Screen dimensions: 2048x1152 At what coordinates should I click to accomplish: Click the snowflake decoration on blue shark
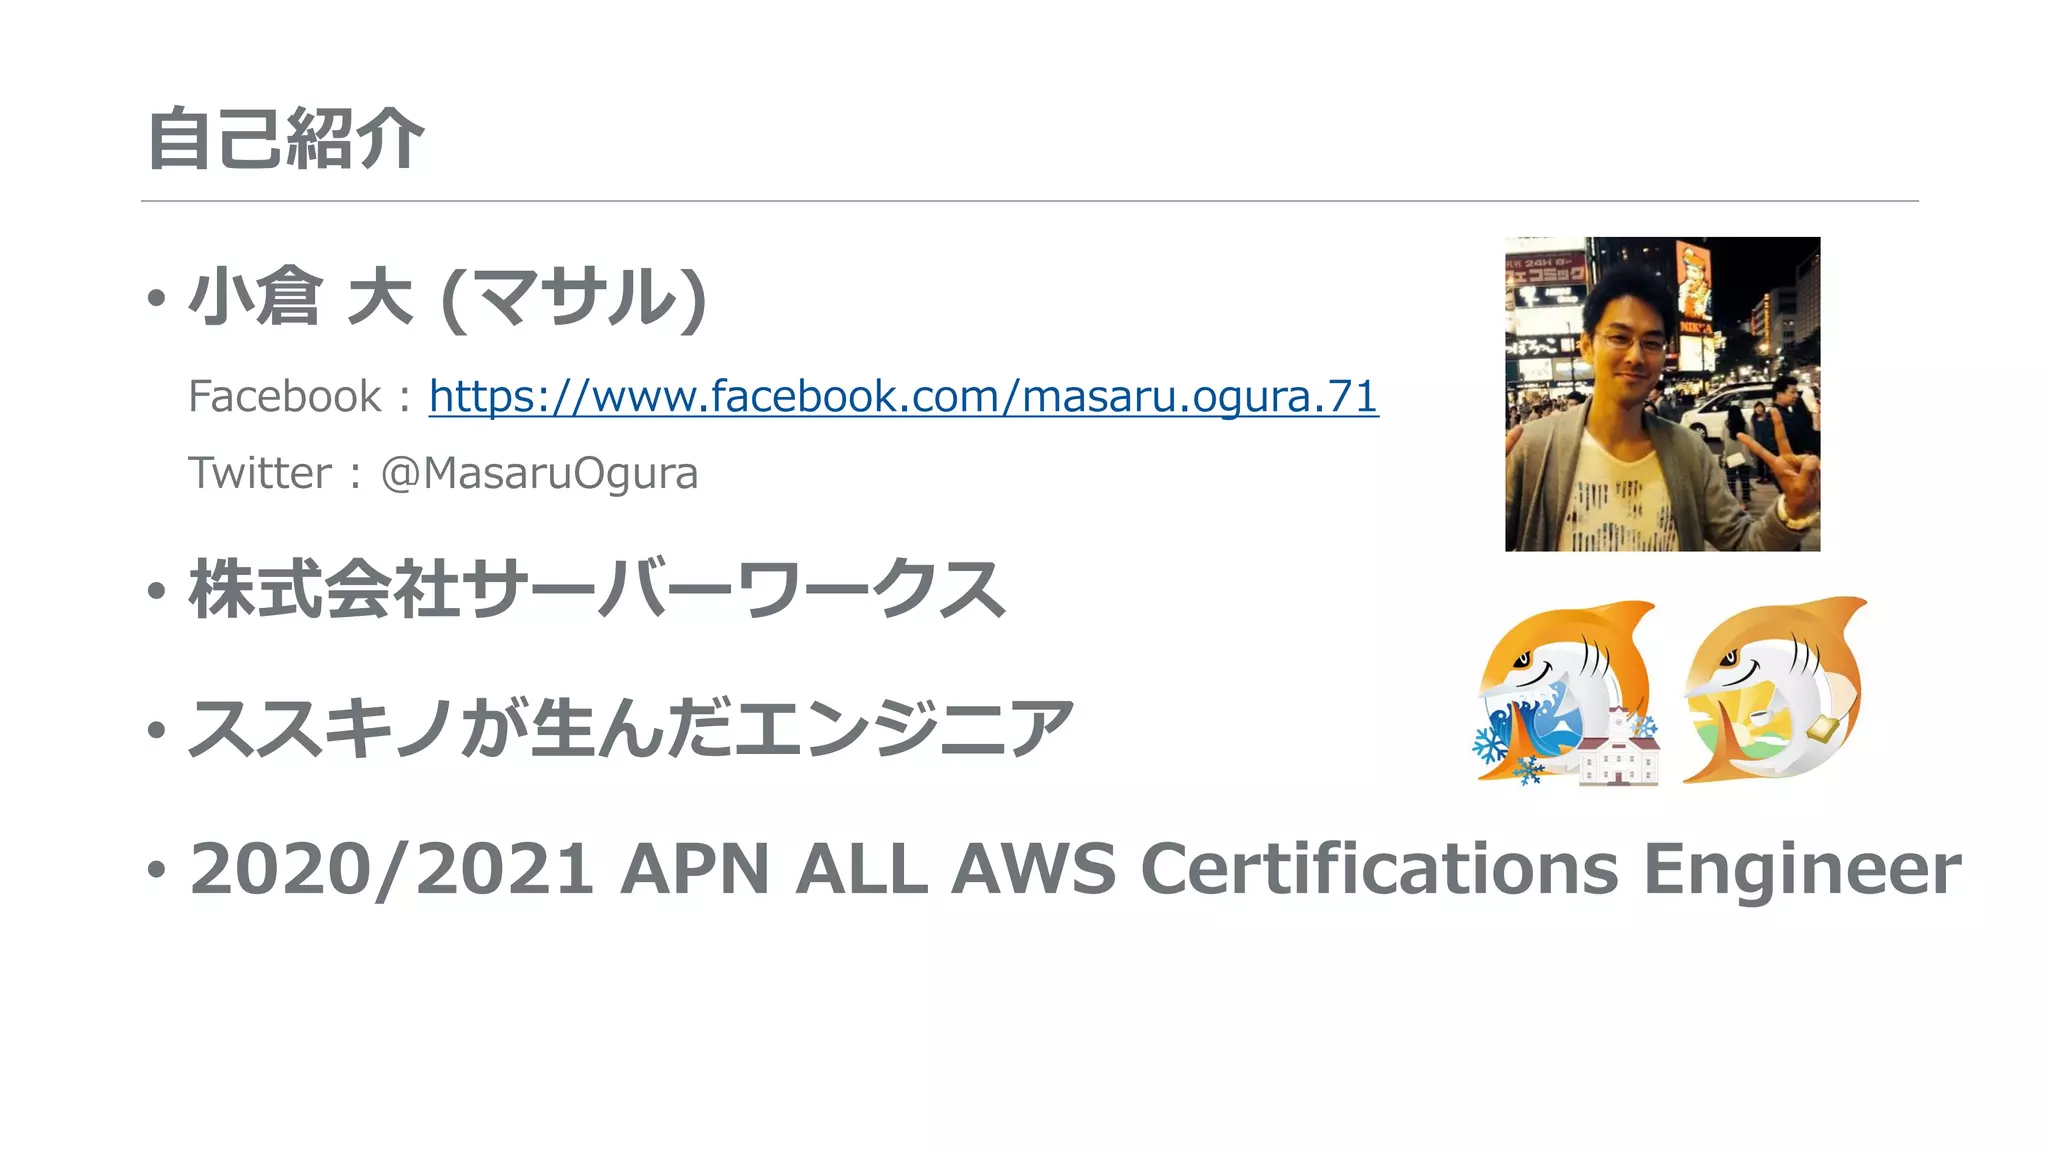pos(1491,743)
